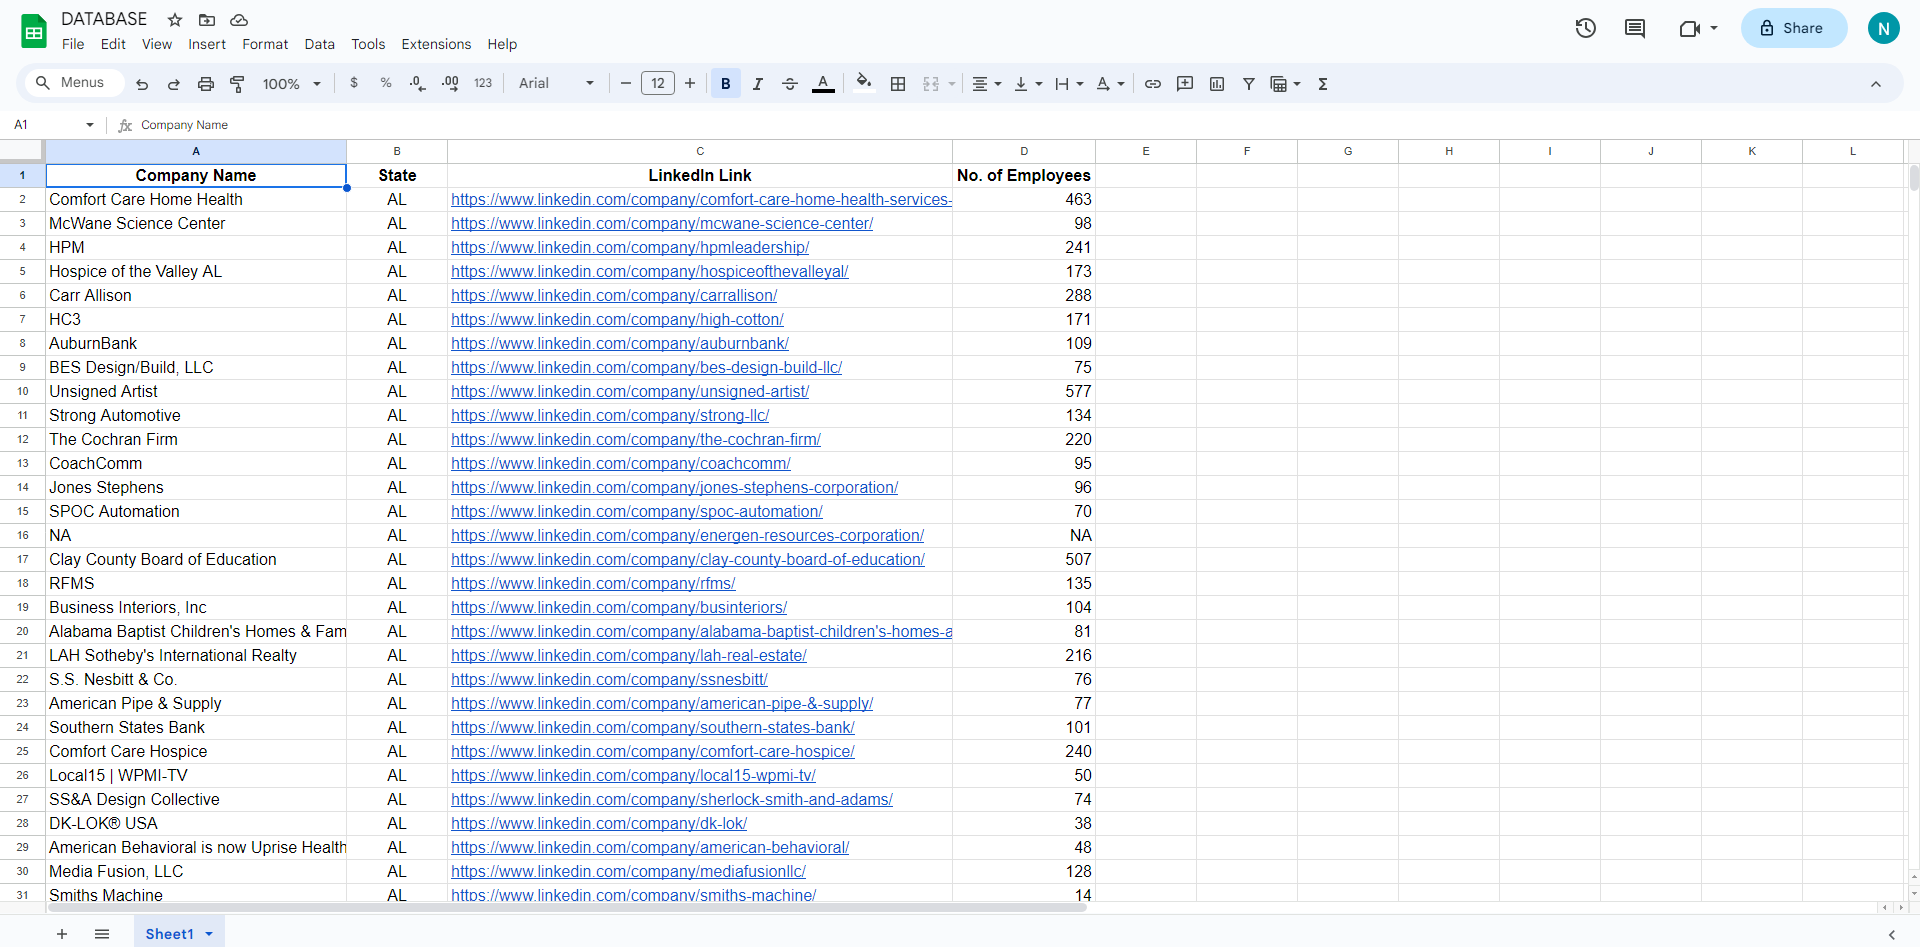Screen dimensions: 1920x947
Task: Open the File menu
Action: (x=73, y=44)
